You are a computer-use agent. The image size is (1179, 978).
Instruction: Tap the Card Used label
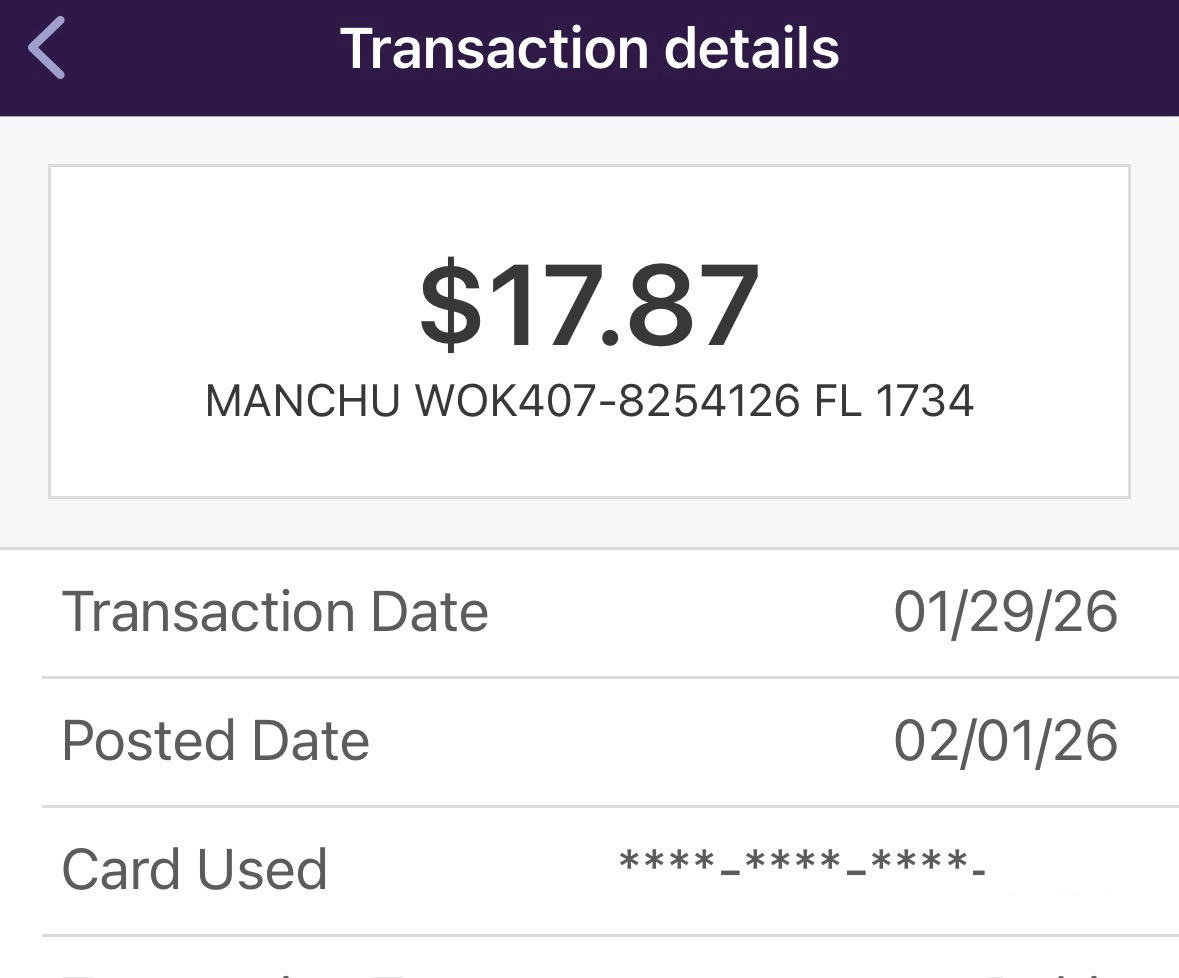pos(195,869)
